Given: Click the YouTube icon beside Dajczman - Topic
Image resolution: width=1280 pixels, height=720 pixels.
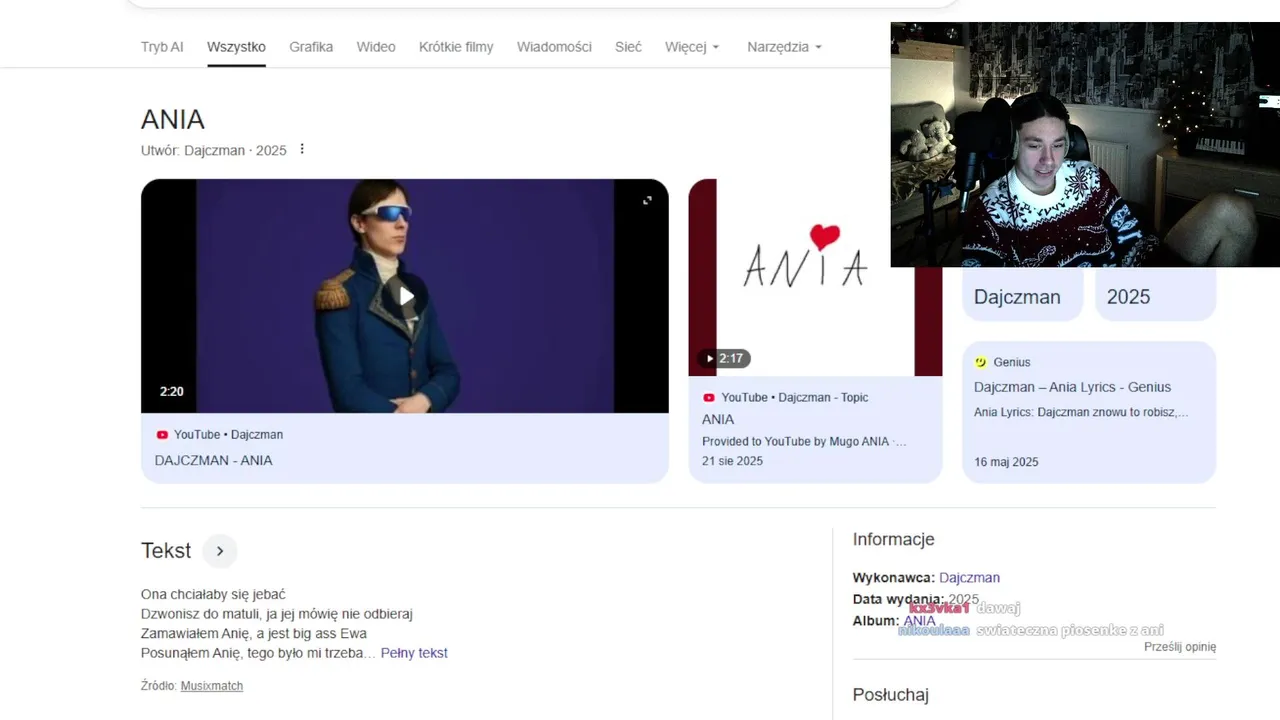Looking at the screenshot, I should (709, 397).
